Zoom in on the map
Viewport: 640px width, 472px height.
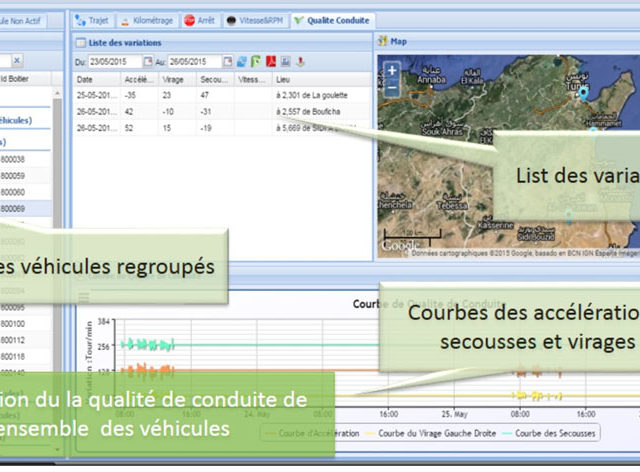392,71
